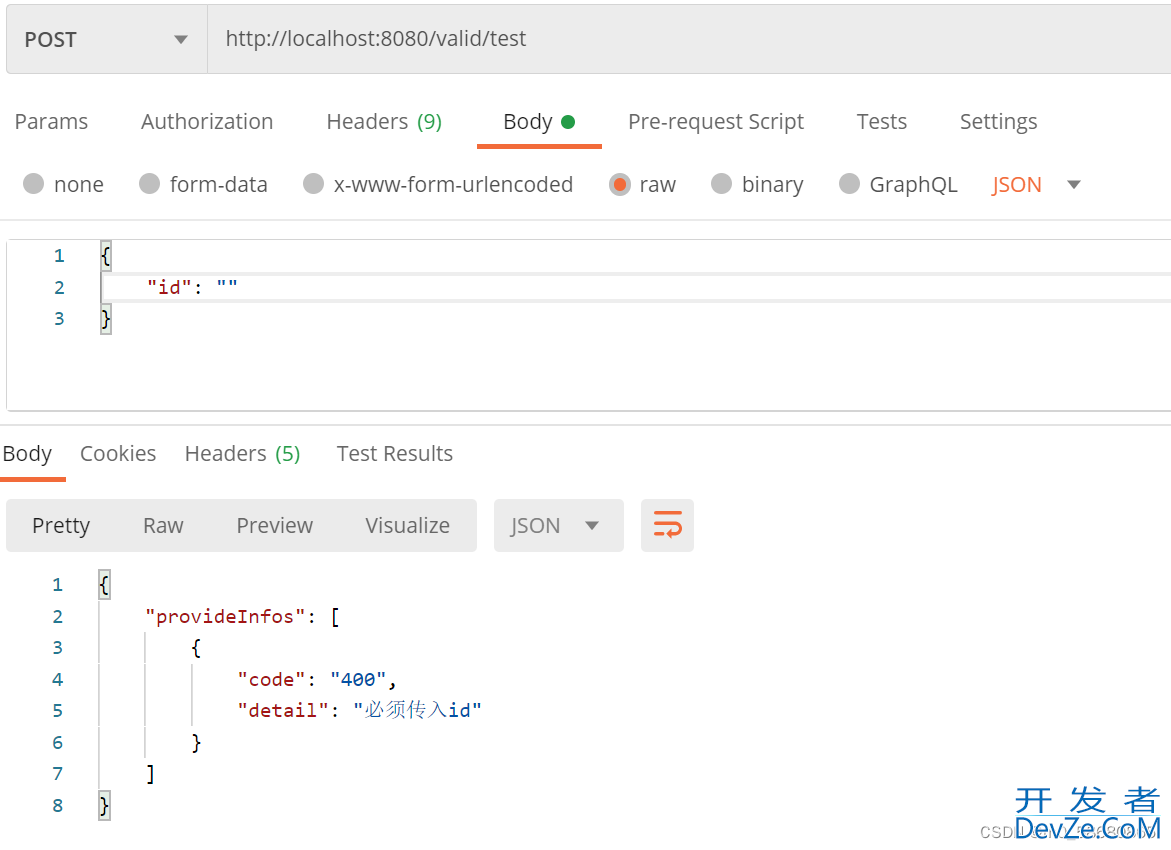The width and height of the screenshot is (1171, 850).
Task: Click "provideInfos" key in response
Action: pyautogui.click(x=225, y=617)
